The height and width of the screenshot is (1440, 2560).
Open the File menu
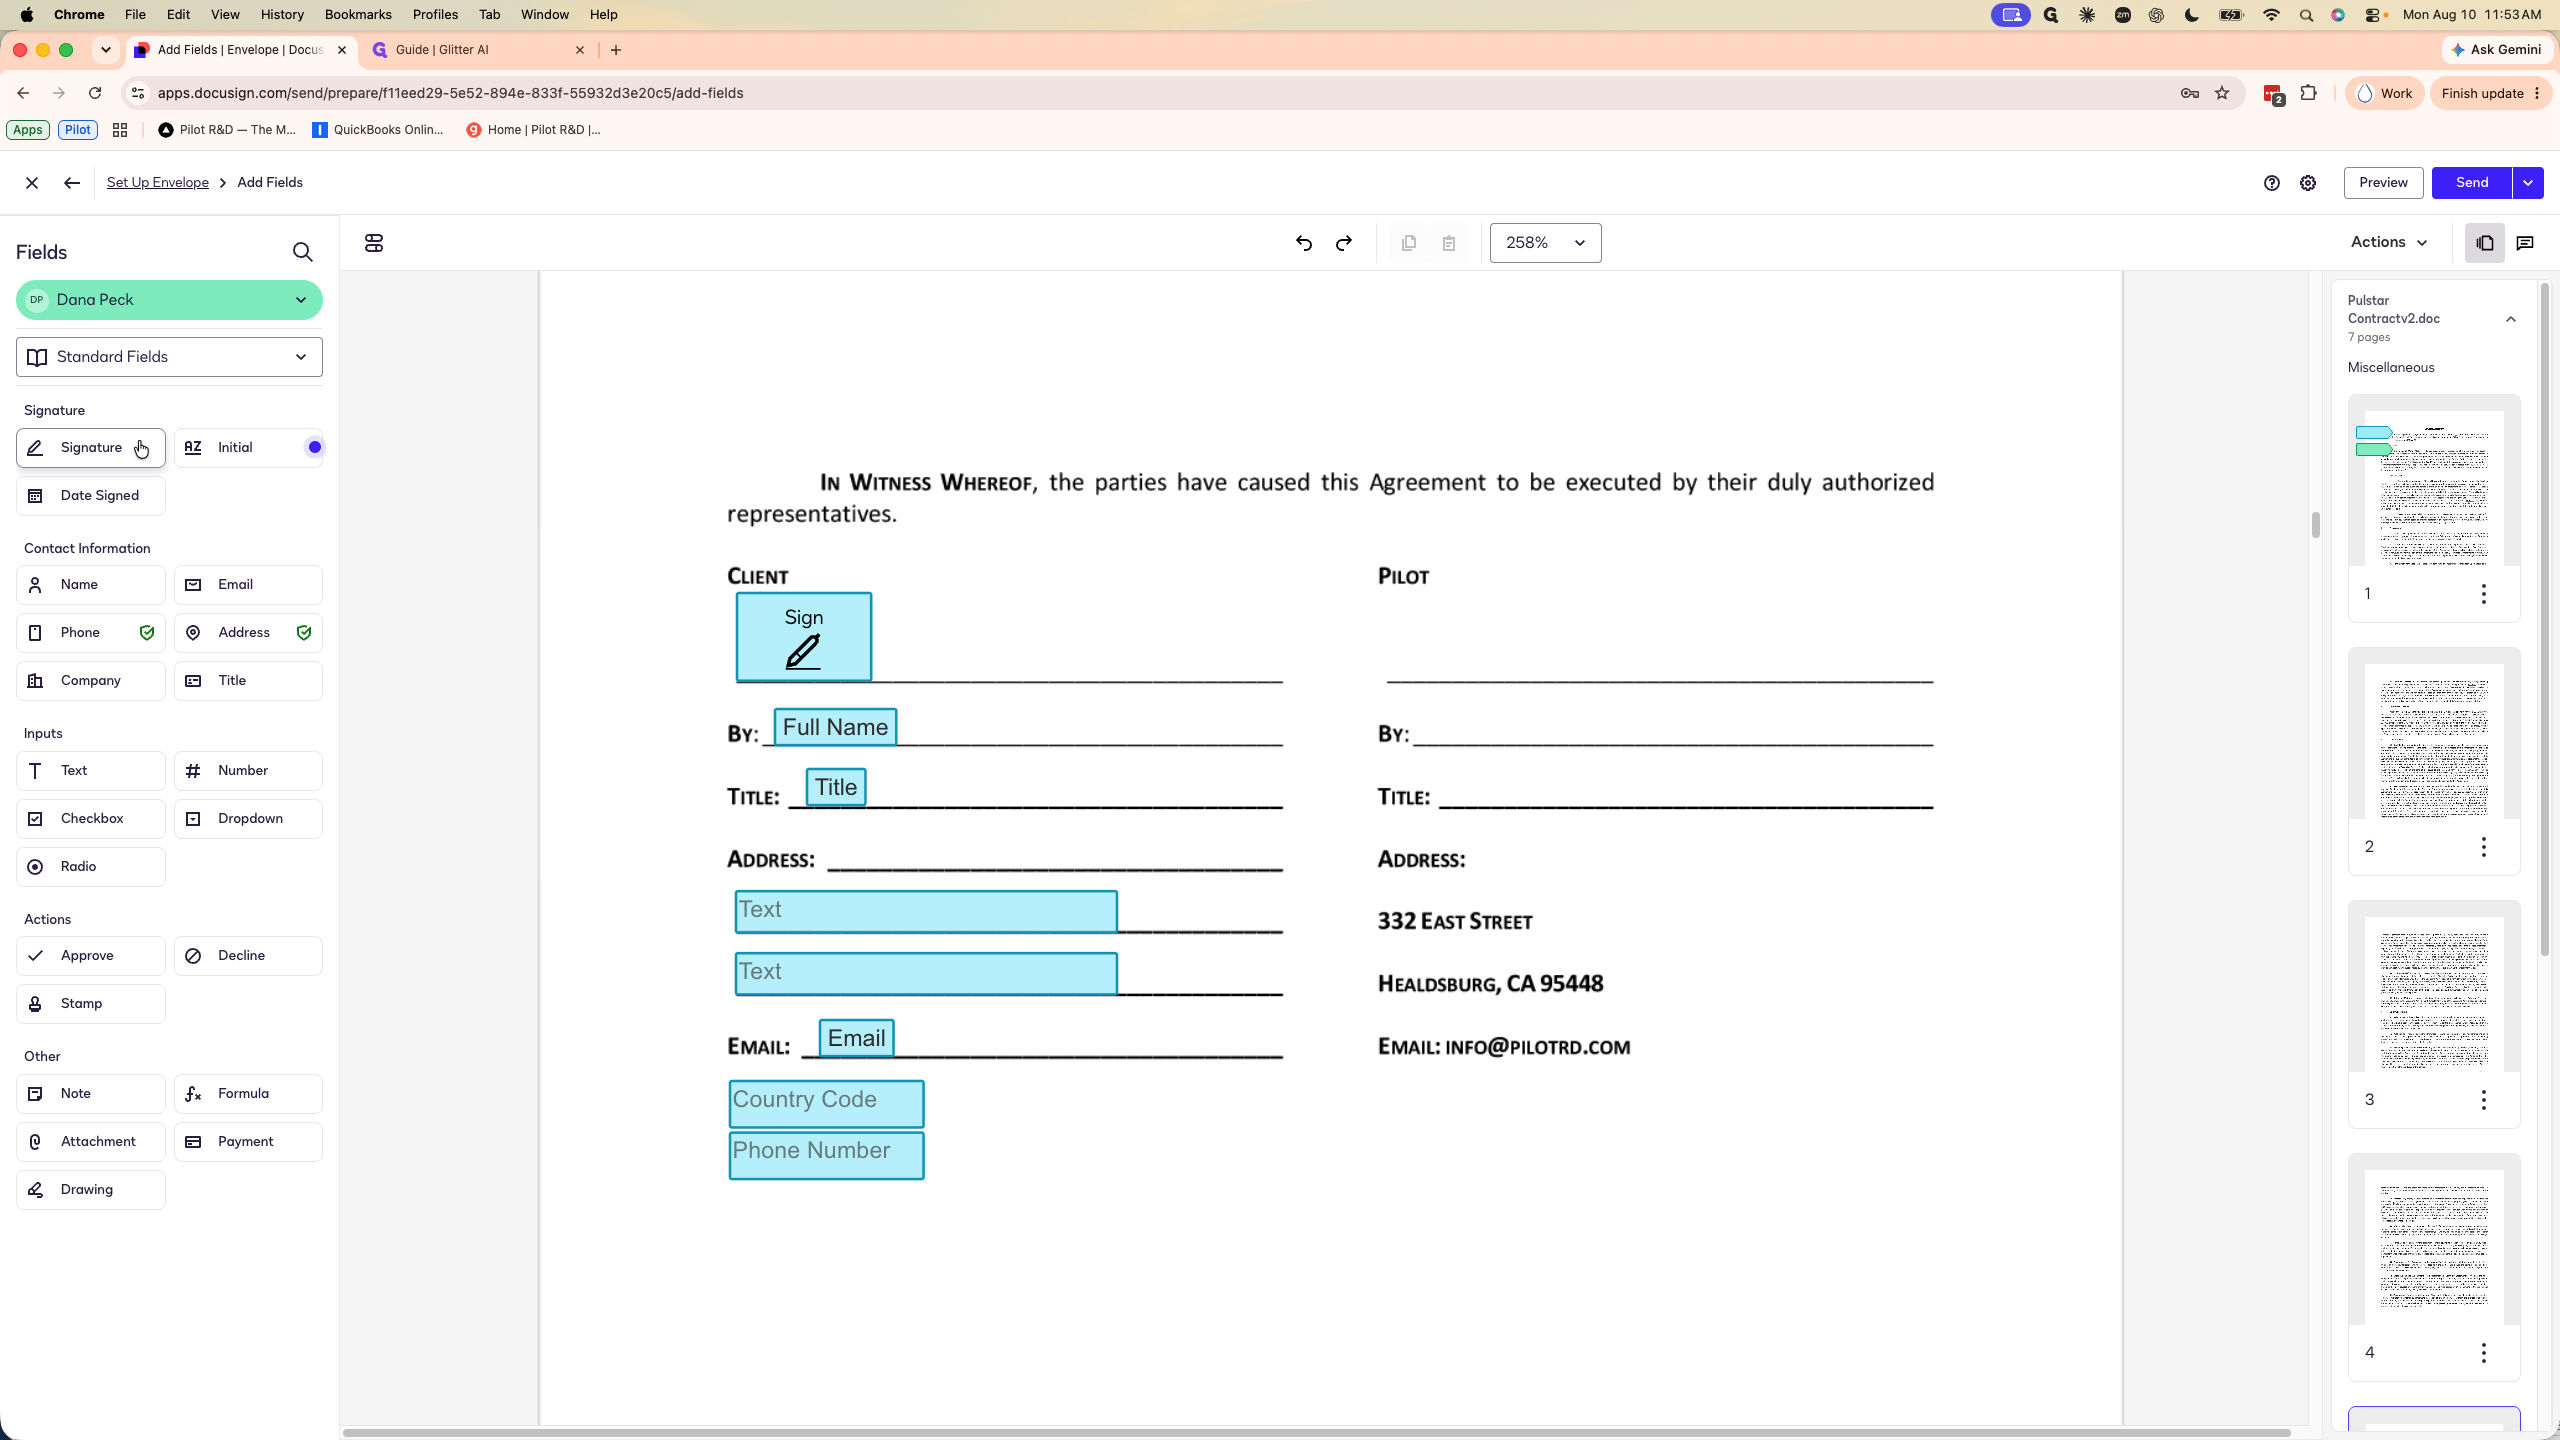click(x=135, y=14)
